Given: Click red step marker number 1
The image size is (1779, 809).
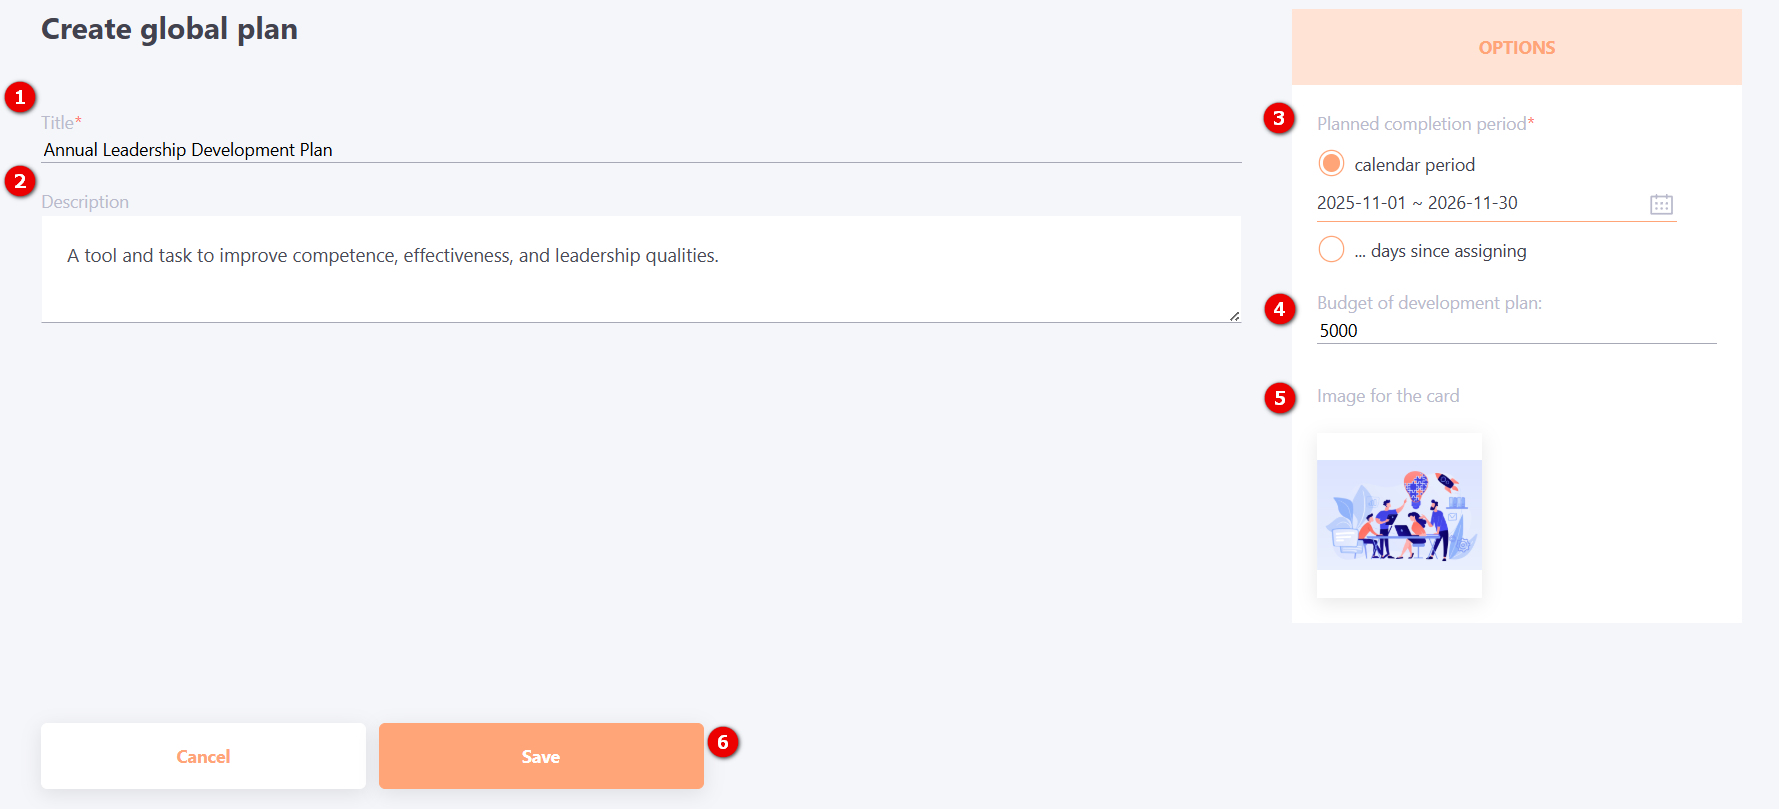Looking at the screenshot, I should [20, 97].
